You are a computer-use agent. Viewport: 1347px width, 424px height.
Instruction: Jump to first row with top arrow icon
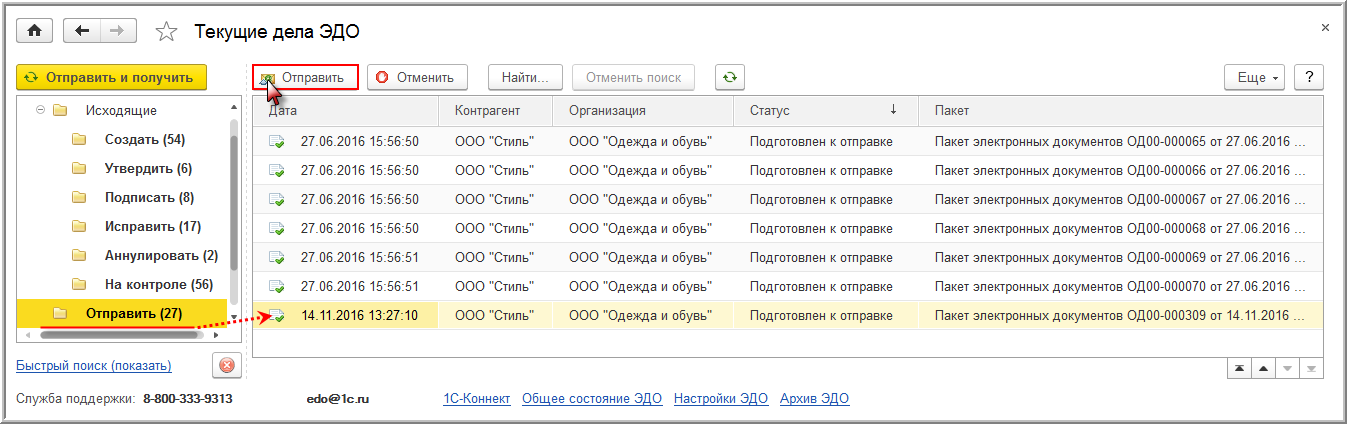[1240, 368]
